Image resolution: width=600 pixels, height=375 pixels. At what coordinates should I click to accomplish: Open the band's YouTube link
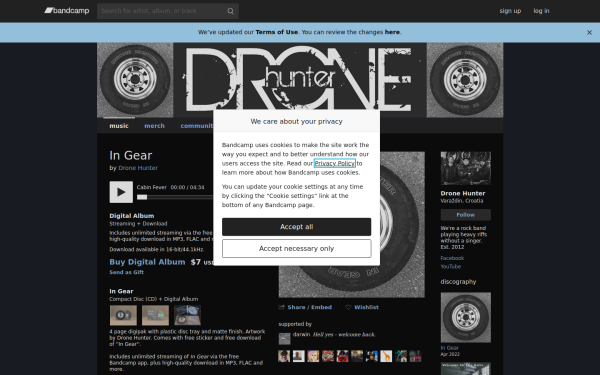tap(451, 267)
